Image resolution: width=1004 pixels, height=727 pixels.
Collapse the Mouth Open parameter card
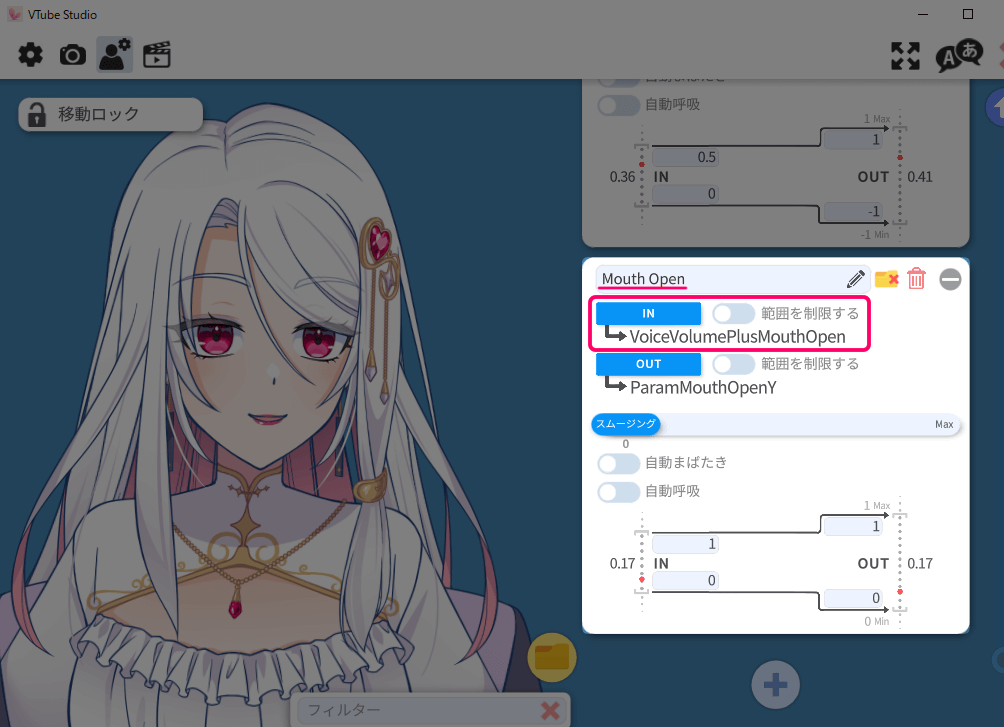(x=950, y=279)
